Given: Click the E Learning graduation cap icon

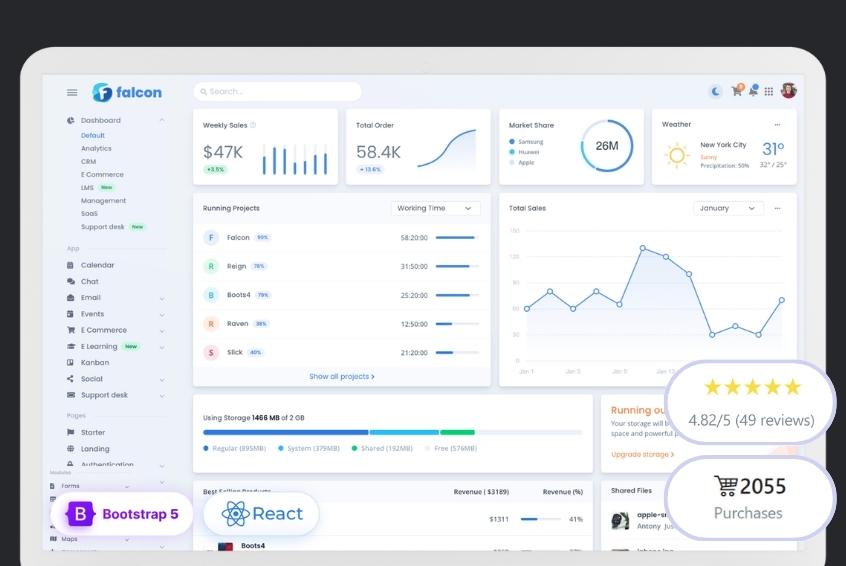Looking at the screenshot, I should [x=71, y=346].
